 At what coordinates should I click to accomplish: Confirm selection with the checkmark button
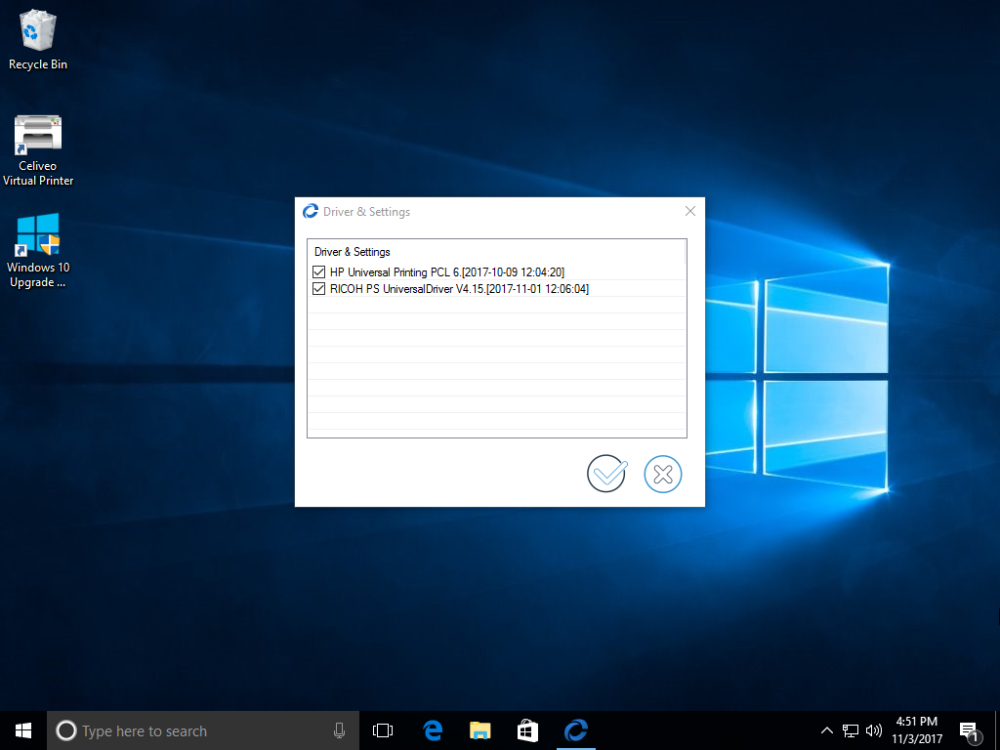(x=607, y=474)
